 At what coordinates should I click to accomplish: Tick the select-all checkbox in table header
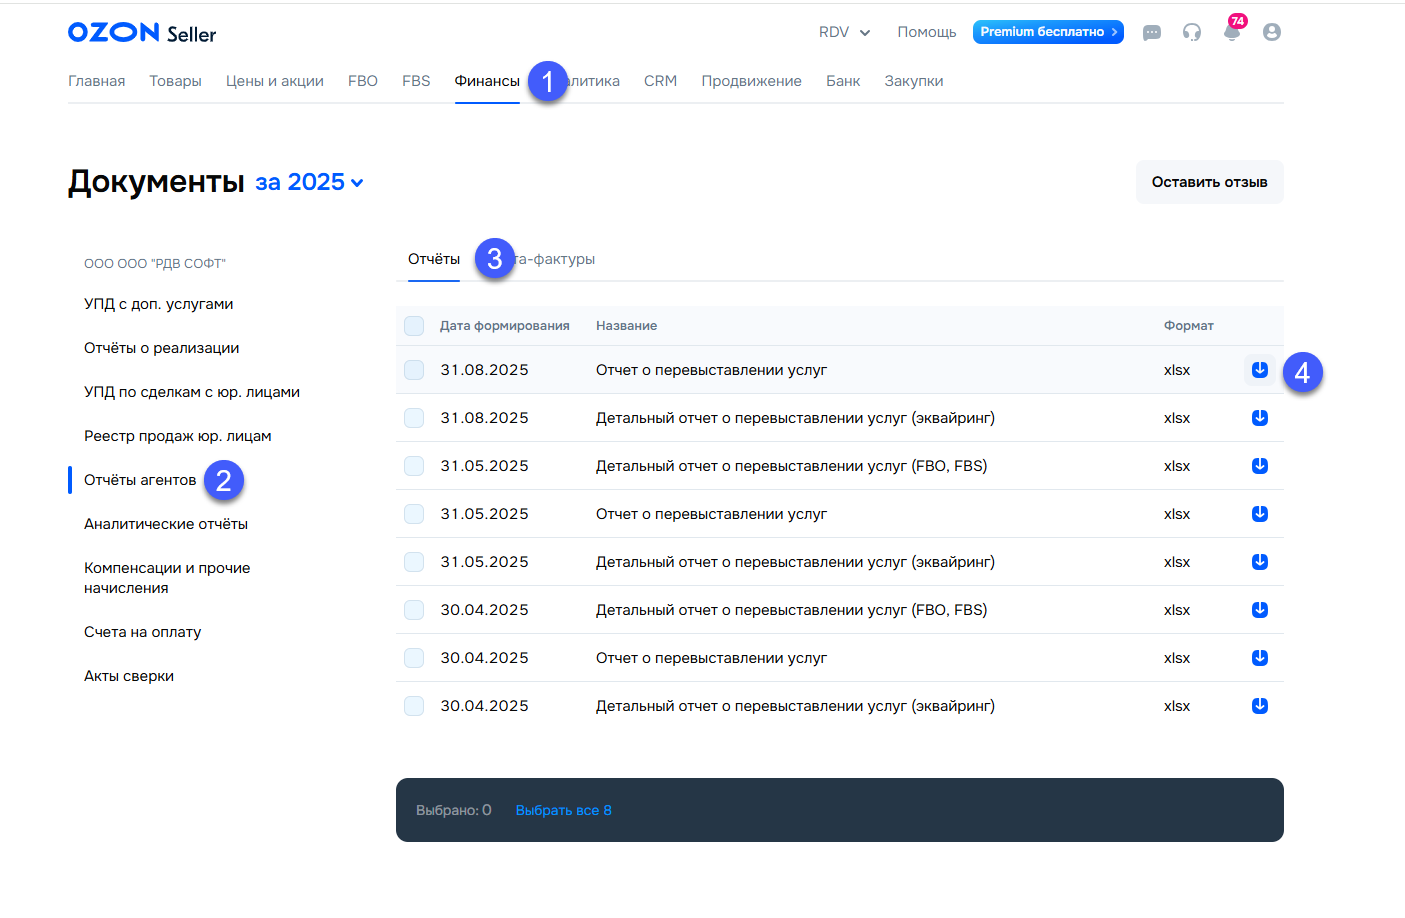point(414,326)
